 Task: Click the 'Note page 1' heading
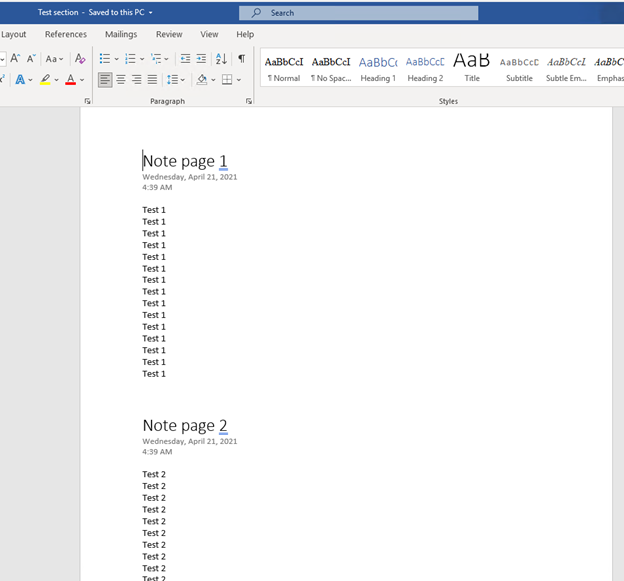185,161
